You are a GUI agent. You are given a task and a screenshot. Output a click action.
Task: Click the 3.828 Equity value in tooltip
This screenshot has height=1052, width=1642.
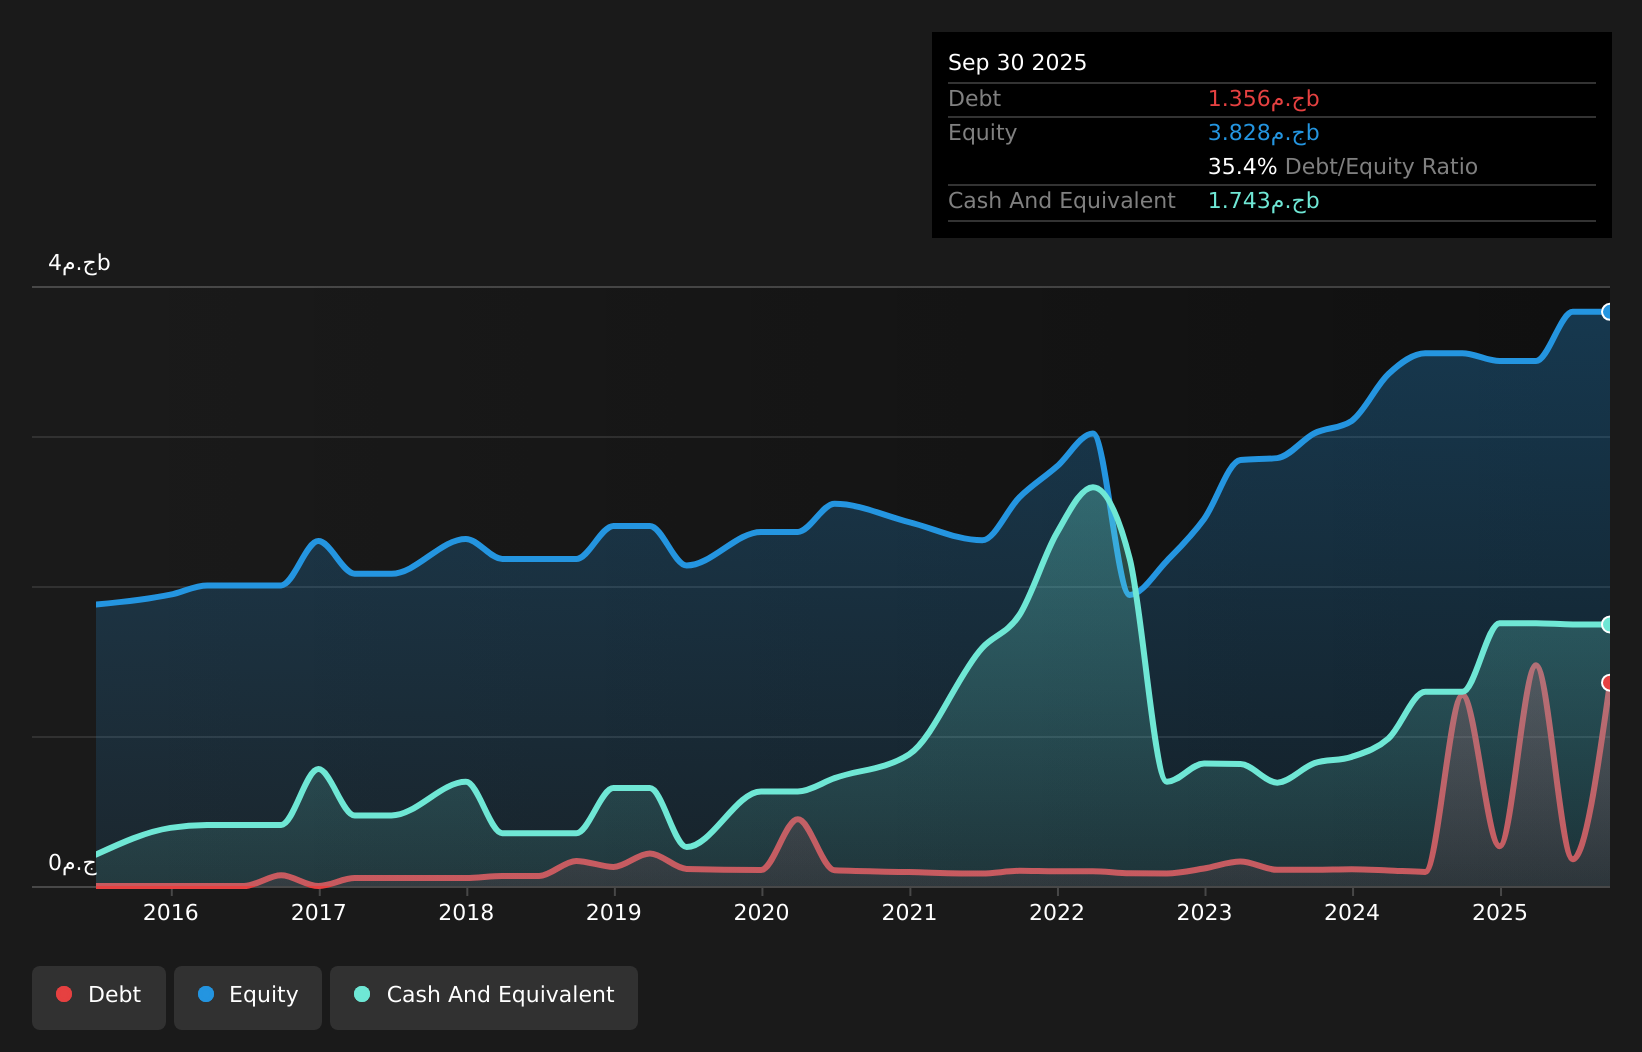tap(1263, 133)
